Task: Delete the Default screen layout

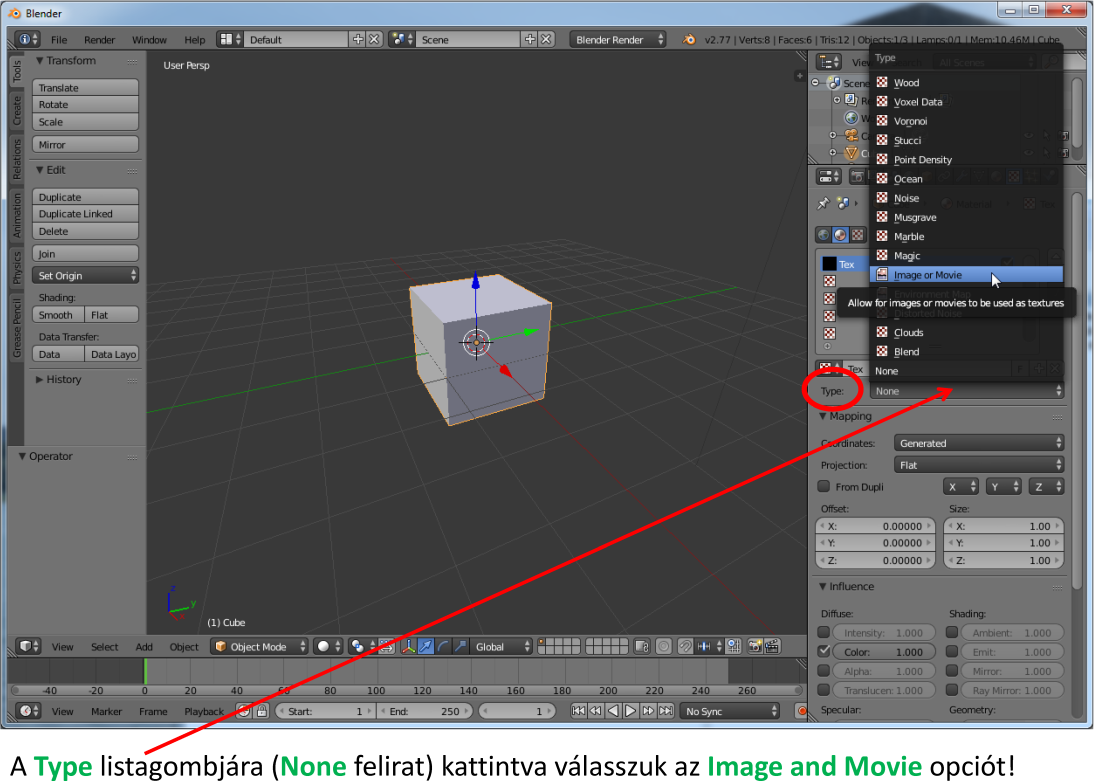Action: [x=375, y=39]
